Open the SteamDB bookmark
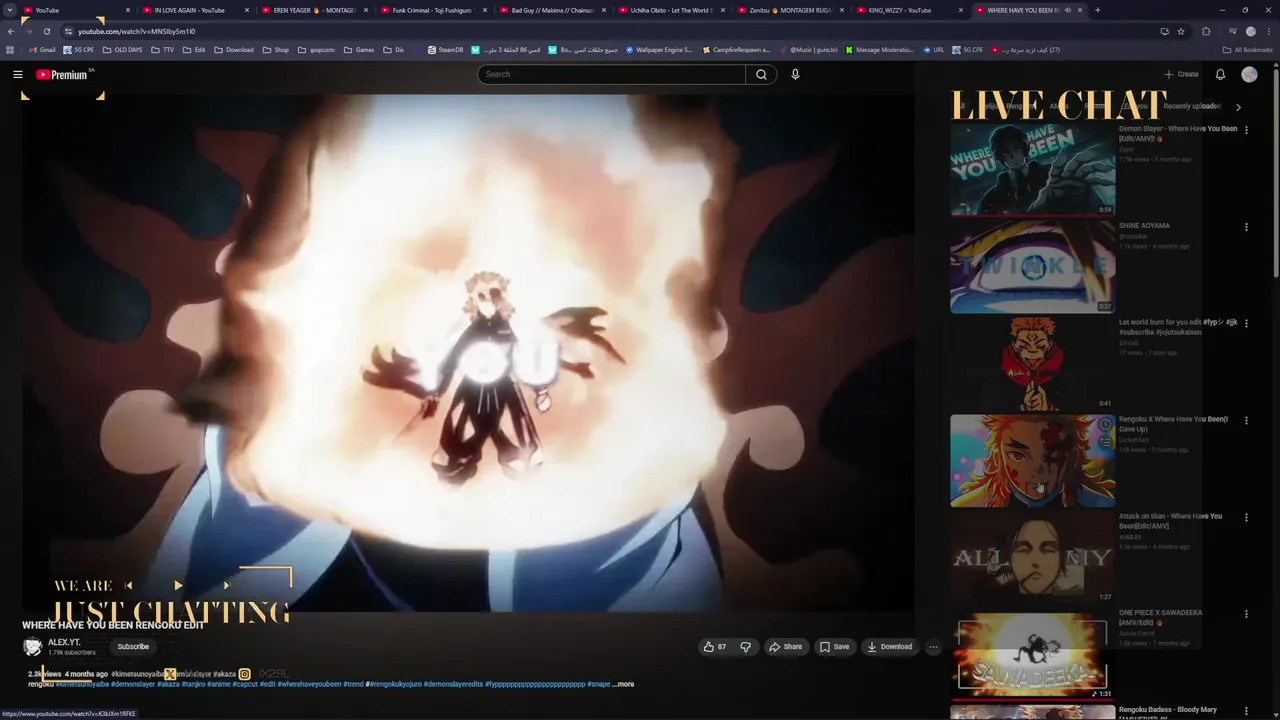The image size is (1280, 720). [445, 50]
